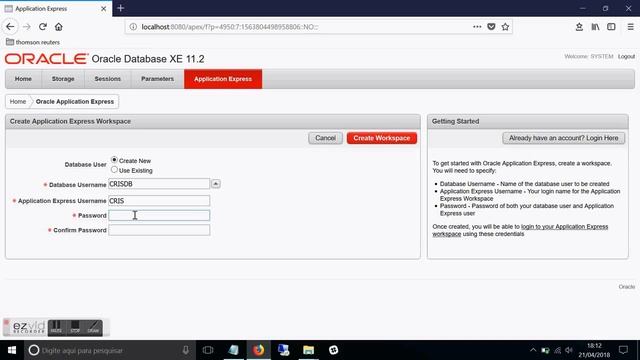Open File Explorer from the taskbar
Screen dimensions: 640x360
309,350
